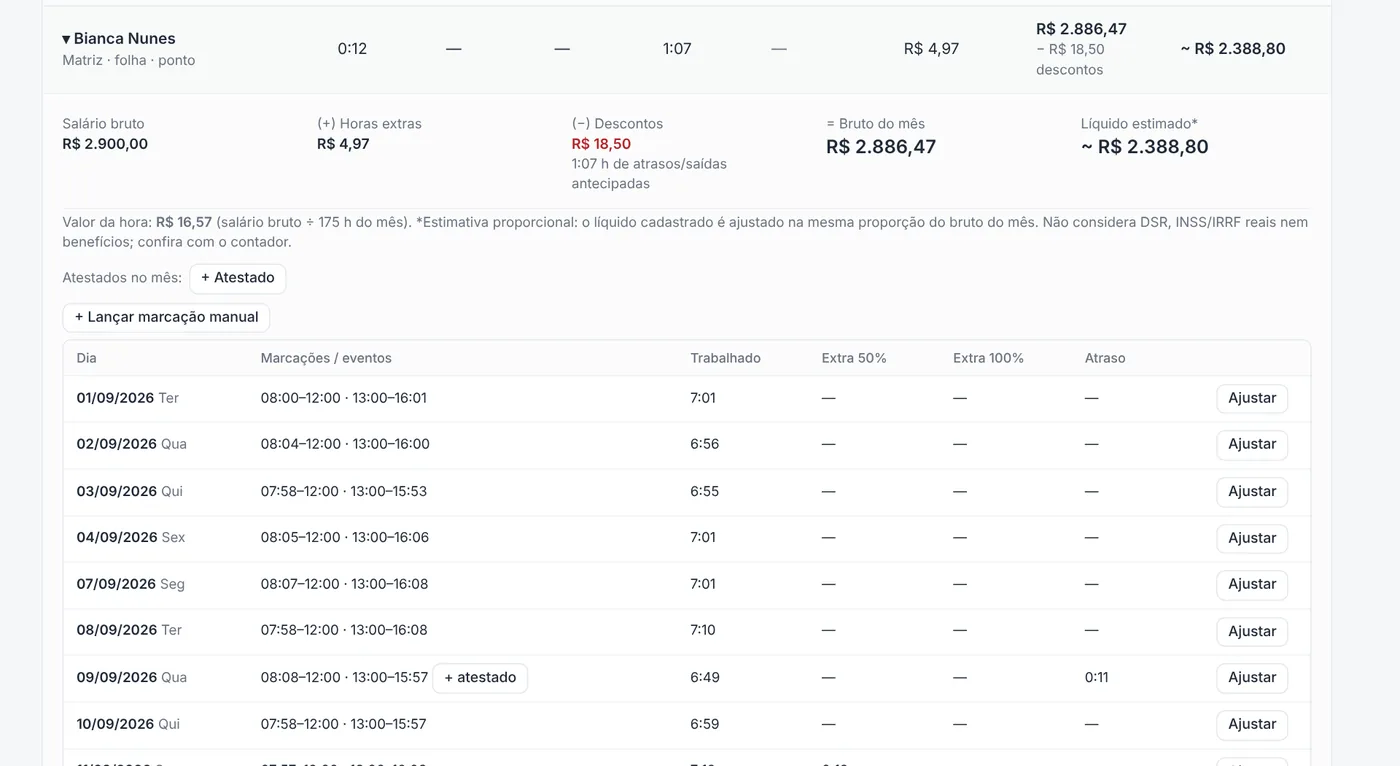Select the 0:11 delay value

[1096, 677]
